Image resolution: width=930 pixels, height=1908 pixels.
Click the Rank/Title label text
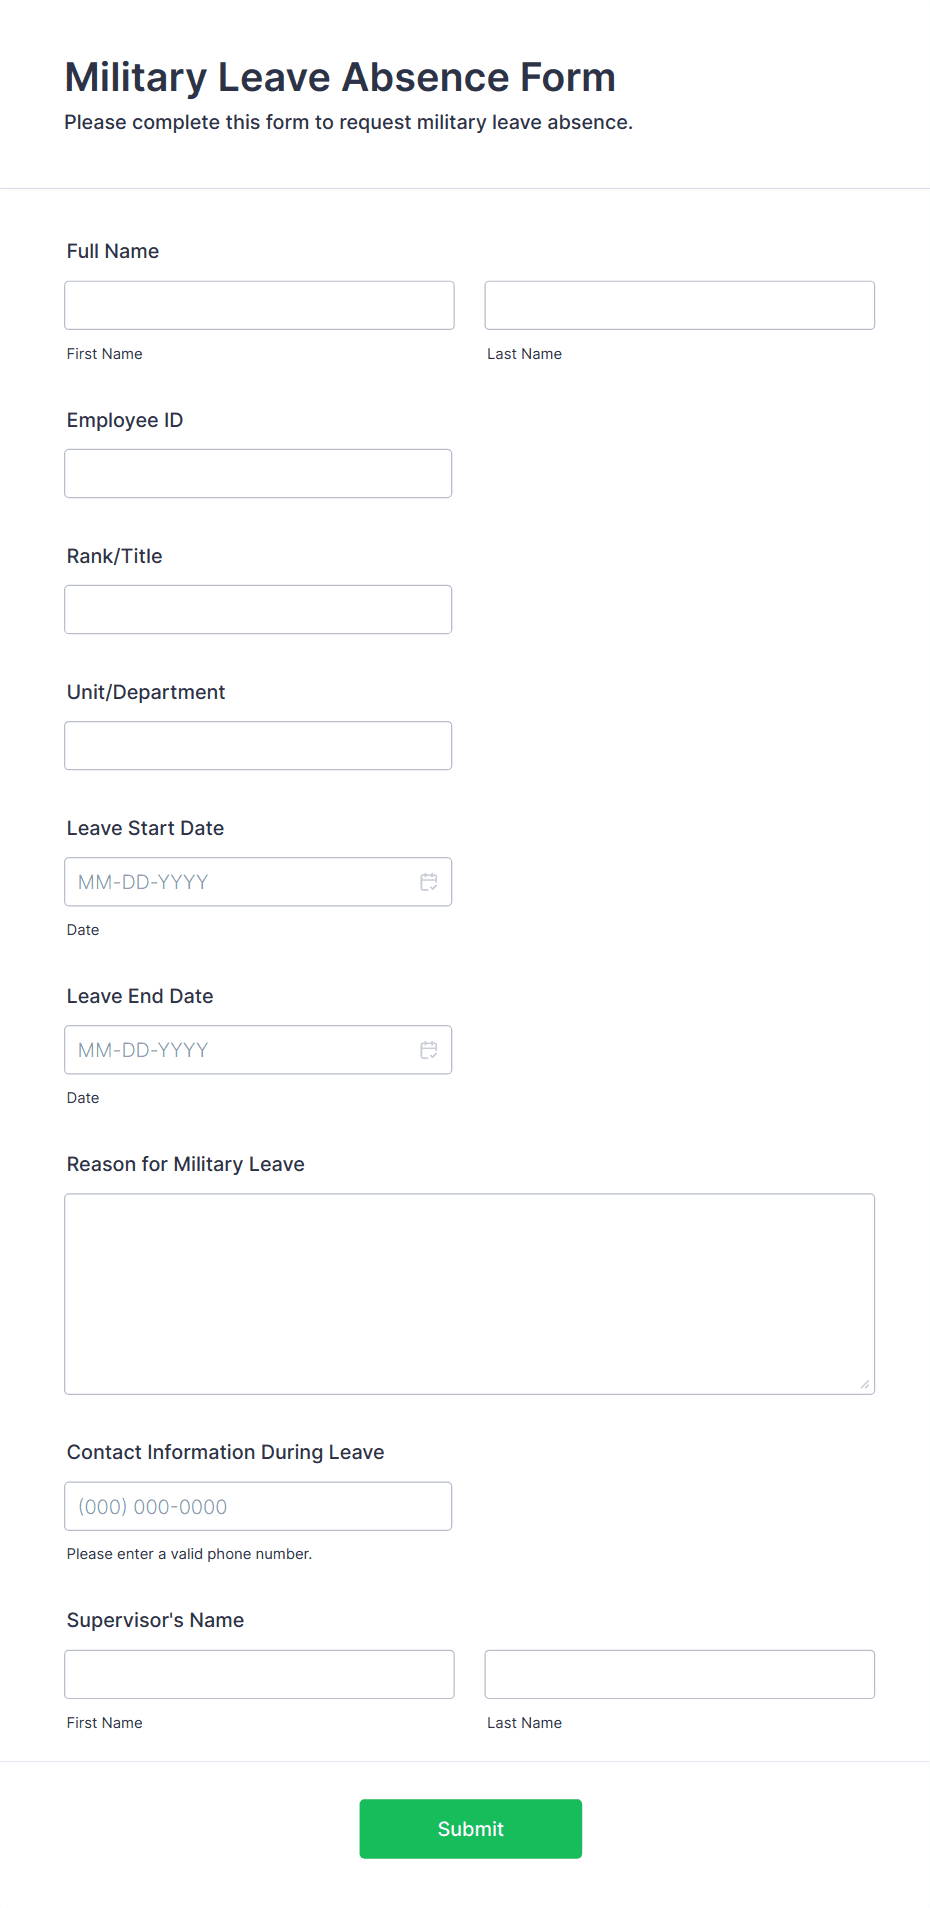click(x=115, y=556)
